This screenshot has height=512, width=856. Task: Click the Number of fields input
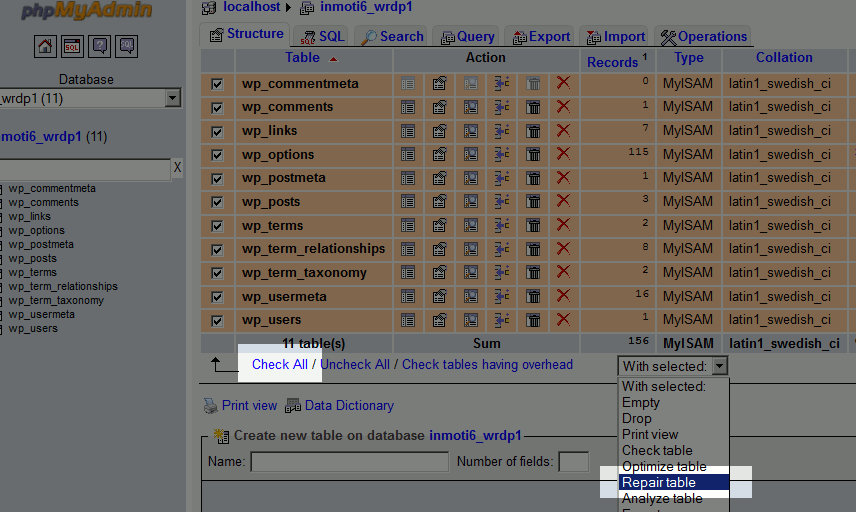pos(574,462)
